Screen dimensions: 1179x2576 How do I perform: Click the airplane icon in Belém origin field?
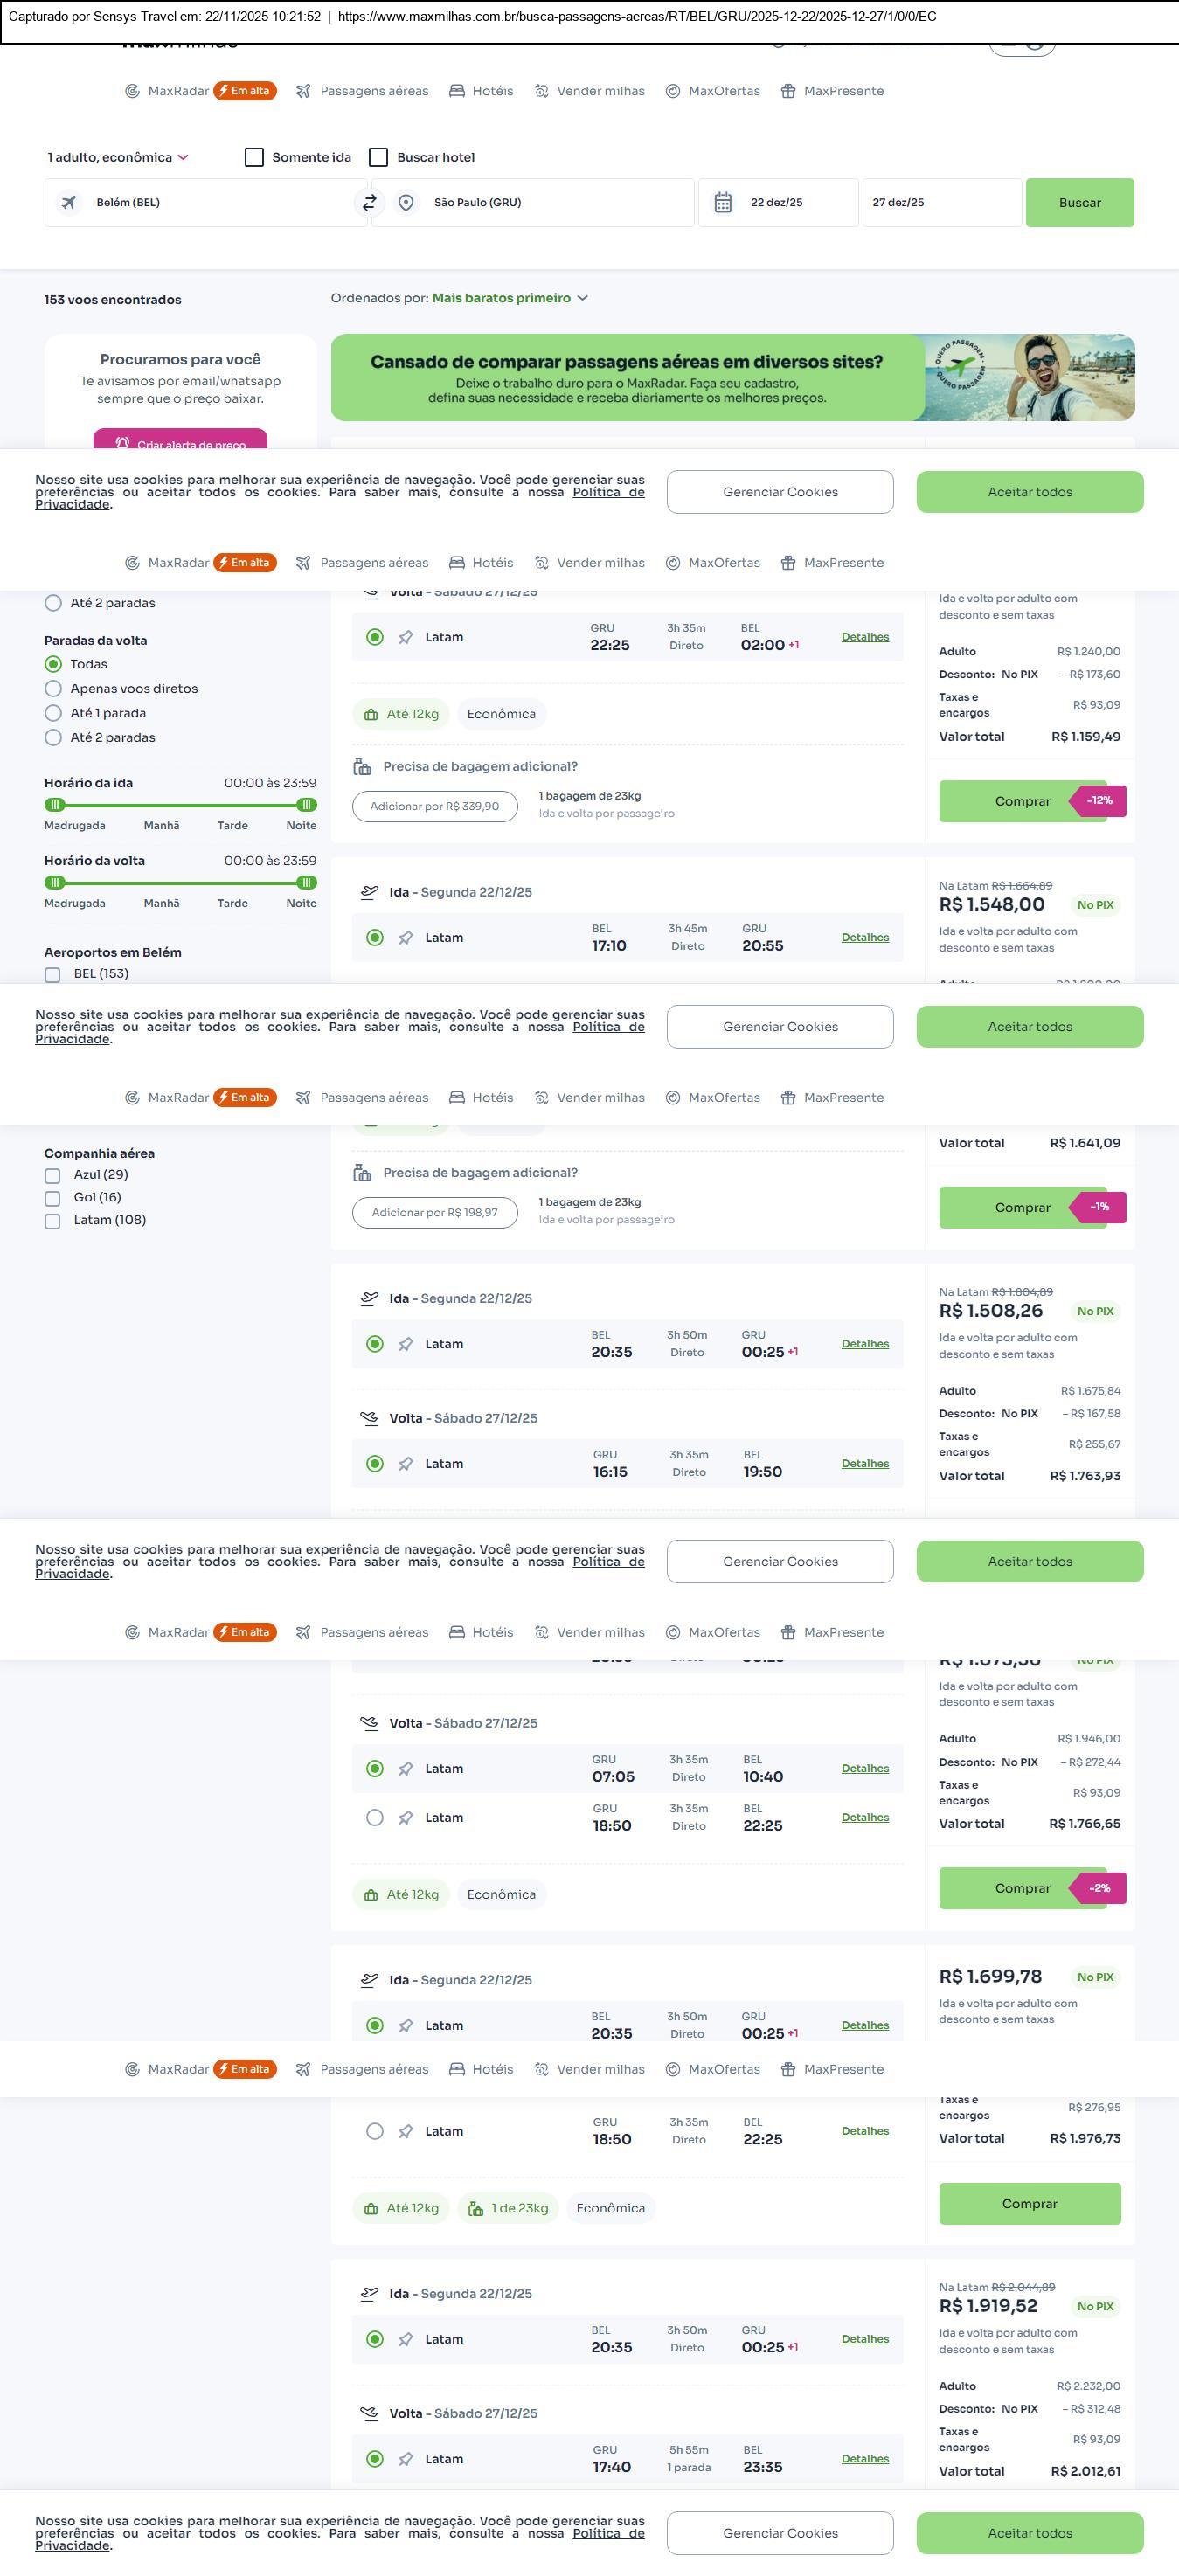coord(69,203)
